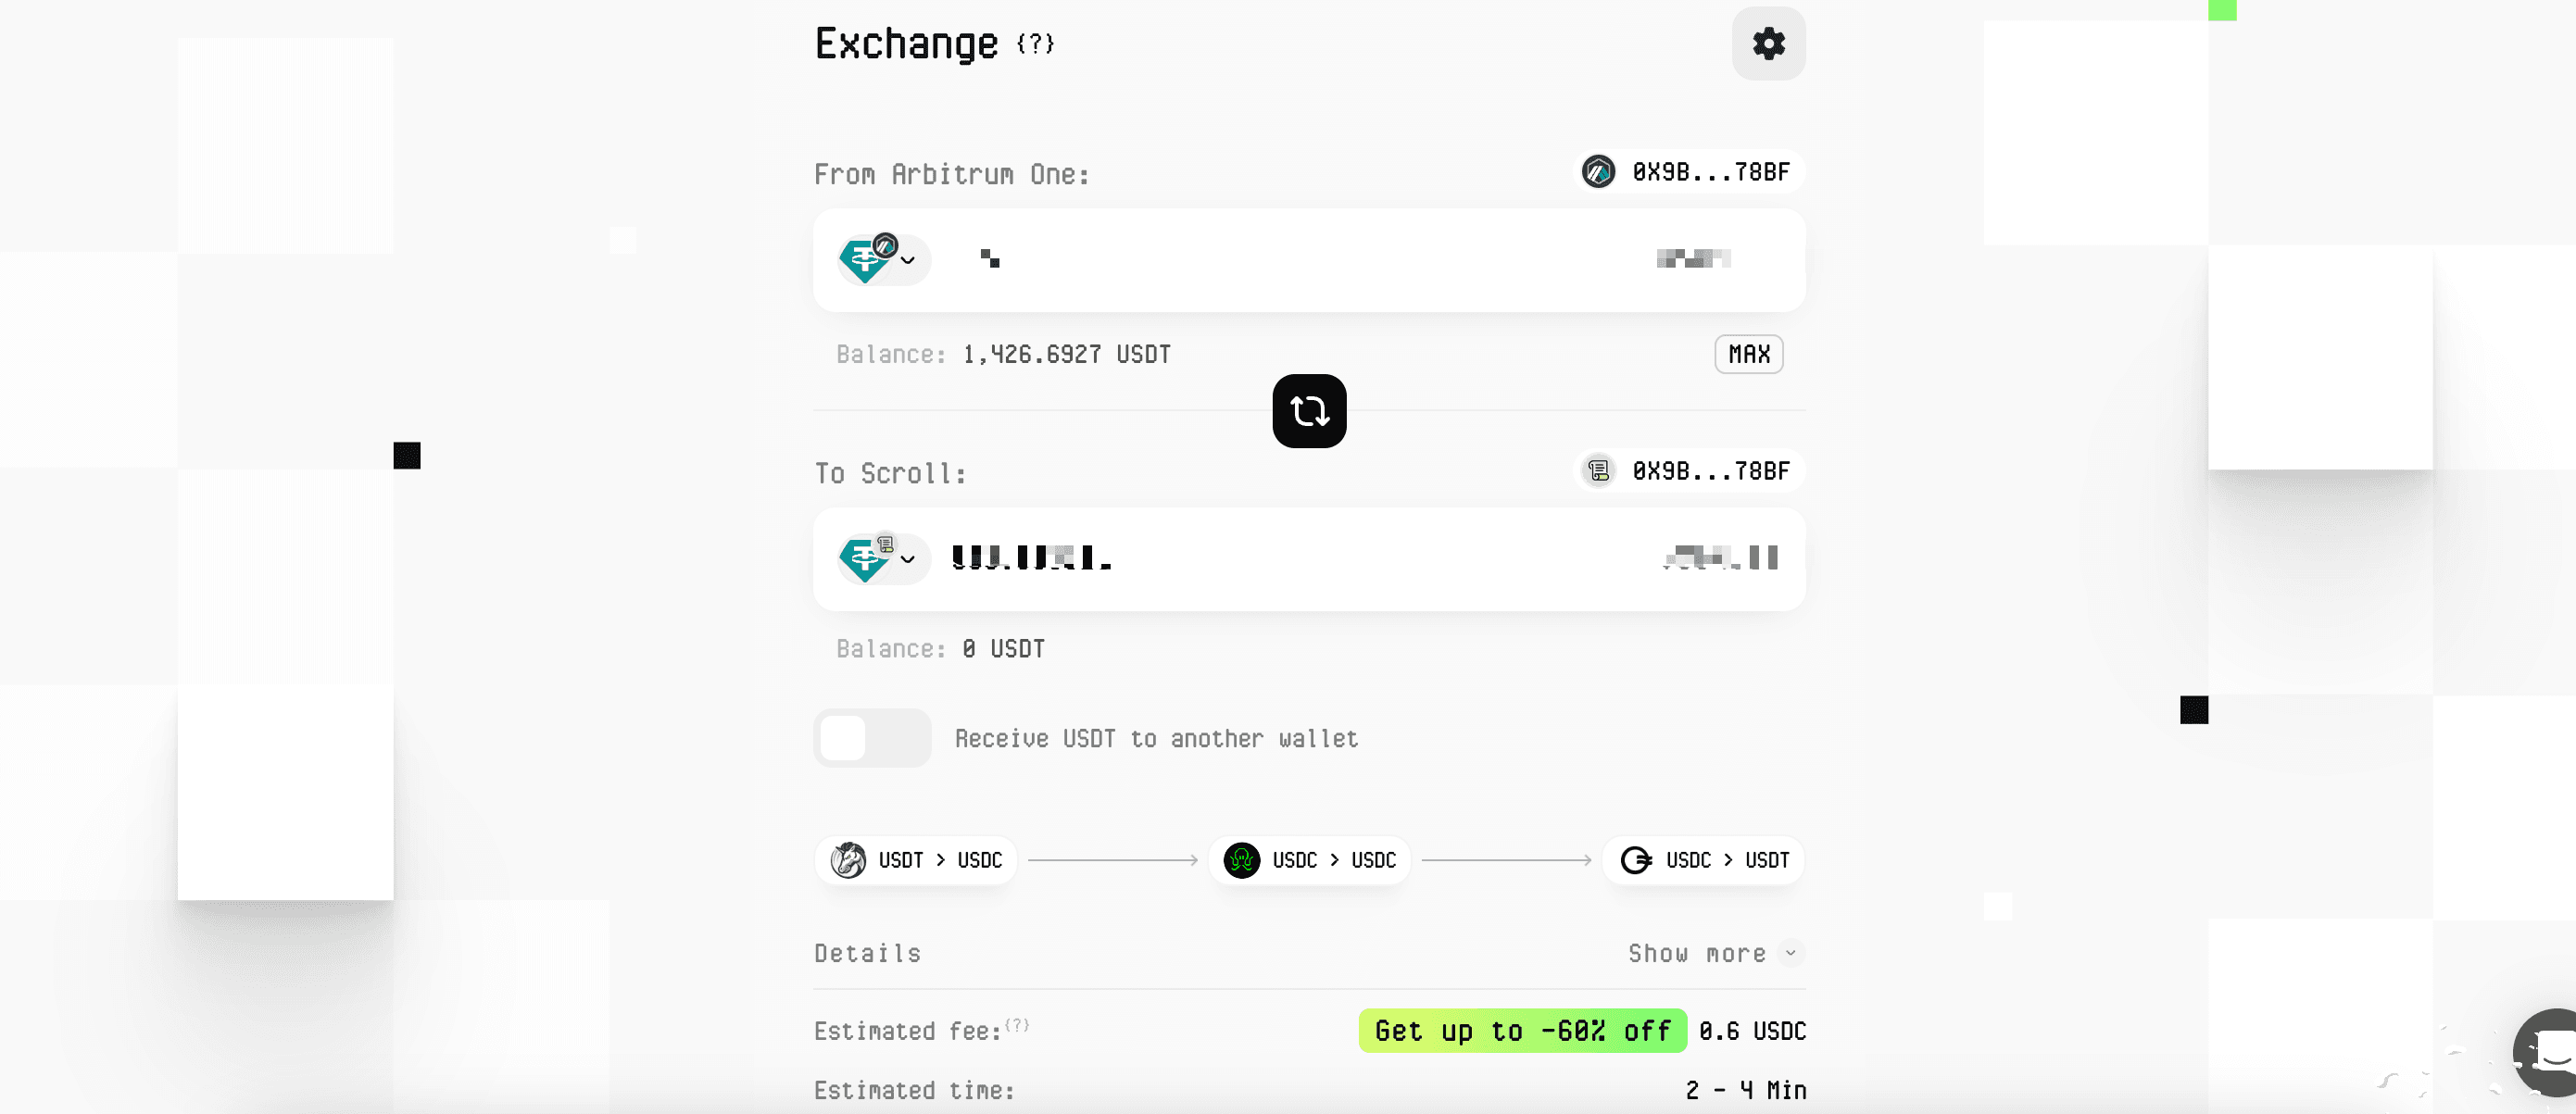The height and width of the screenshot is (1114, 2576).
Task: Click the Details section label
Action: click(867, 953)
